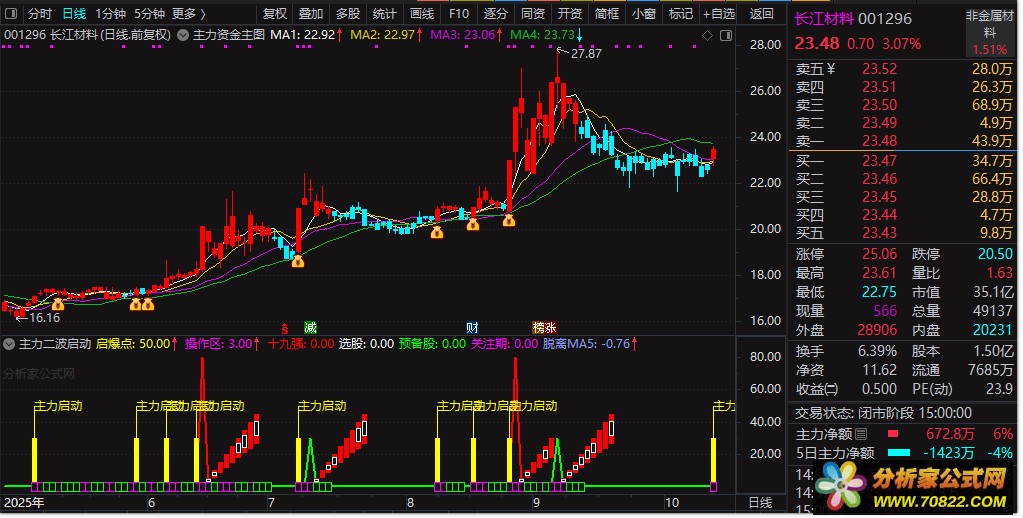Expand the 主力二波启动 indicator dropdown
The image size is (1023, 518).
point(10,343)
